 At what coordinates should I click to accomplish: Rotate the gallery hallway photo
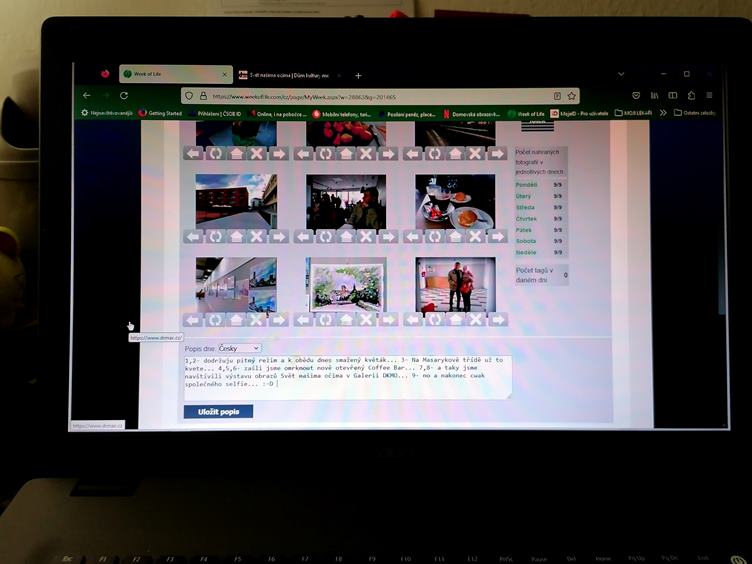[x=215, y=320]
